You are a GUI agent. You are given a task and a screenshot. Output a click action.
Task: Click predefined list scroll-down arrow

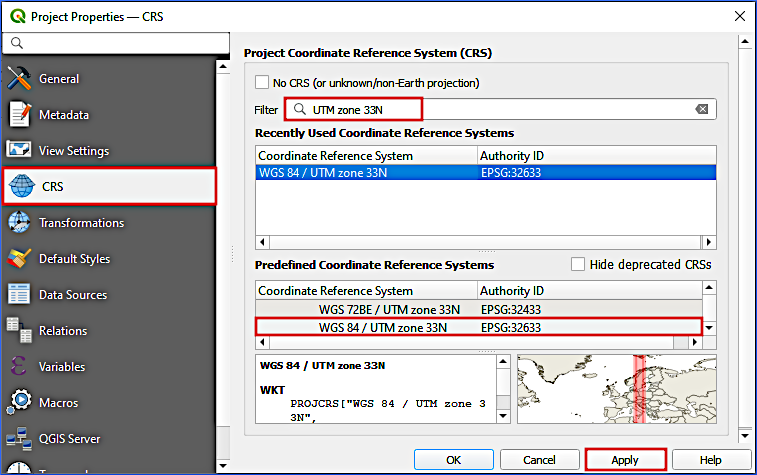tap(709, 328)
